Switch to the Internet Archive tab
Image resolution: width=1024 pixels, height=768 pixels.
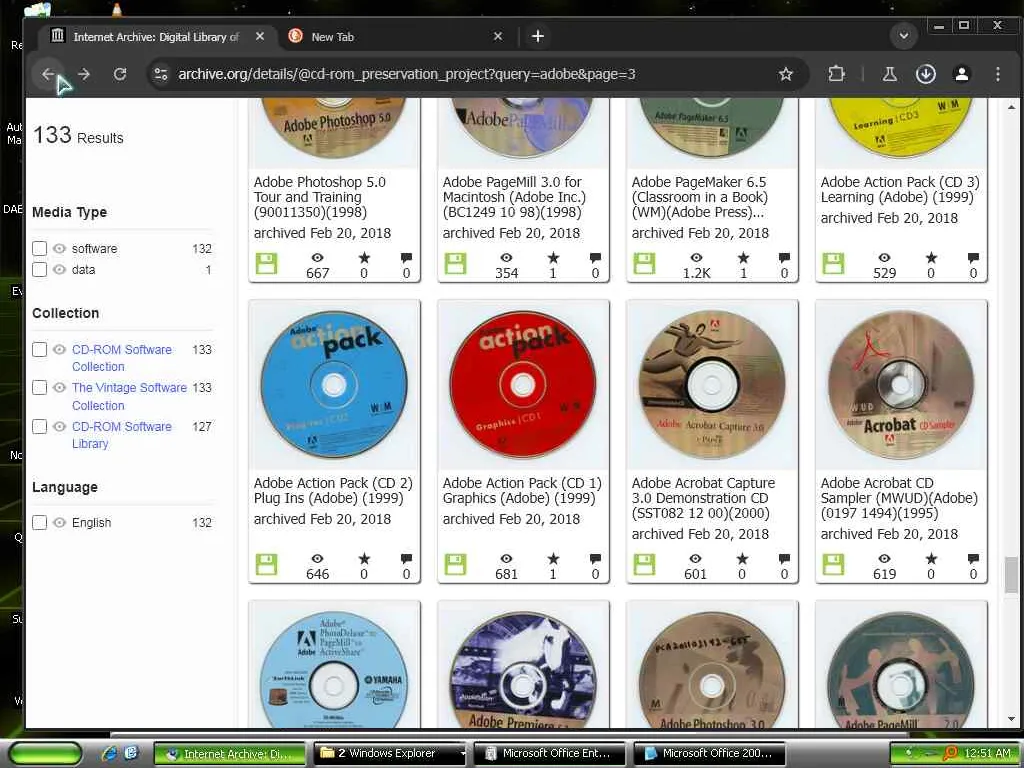(x=153, y=37)
